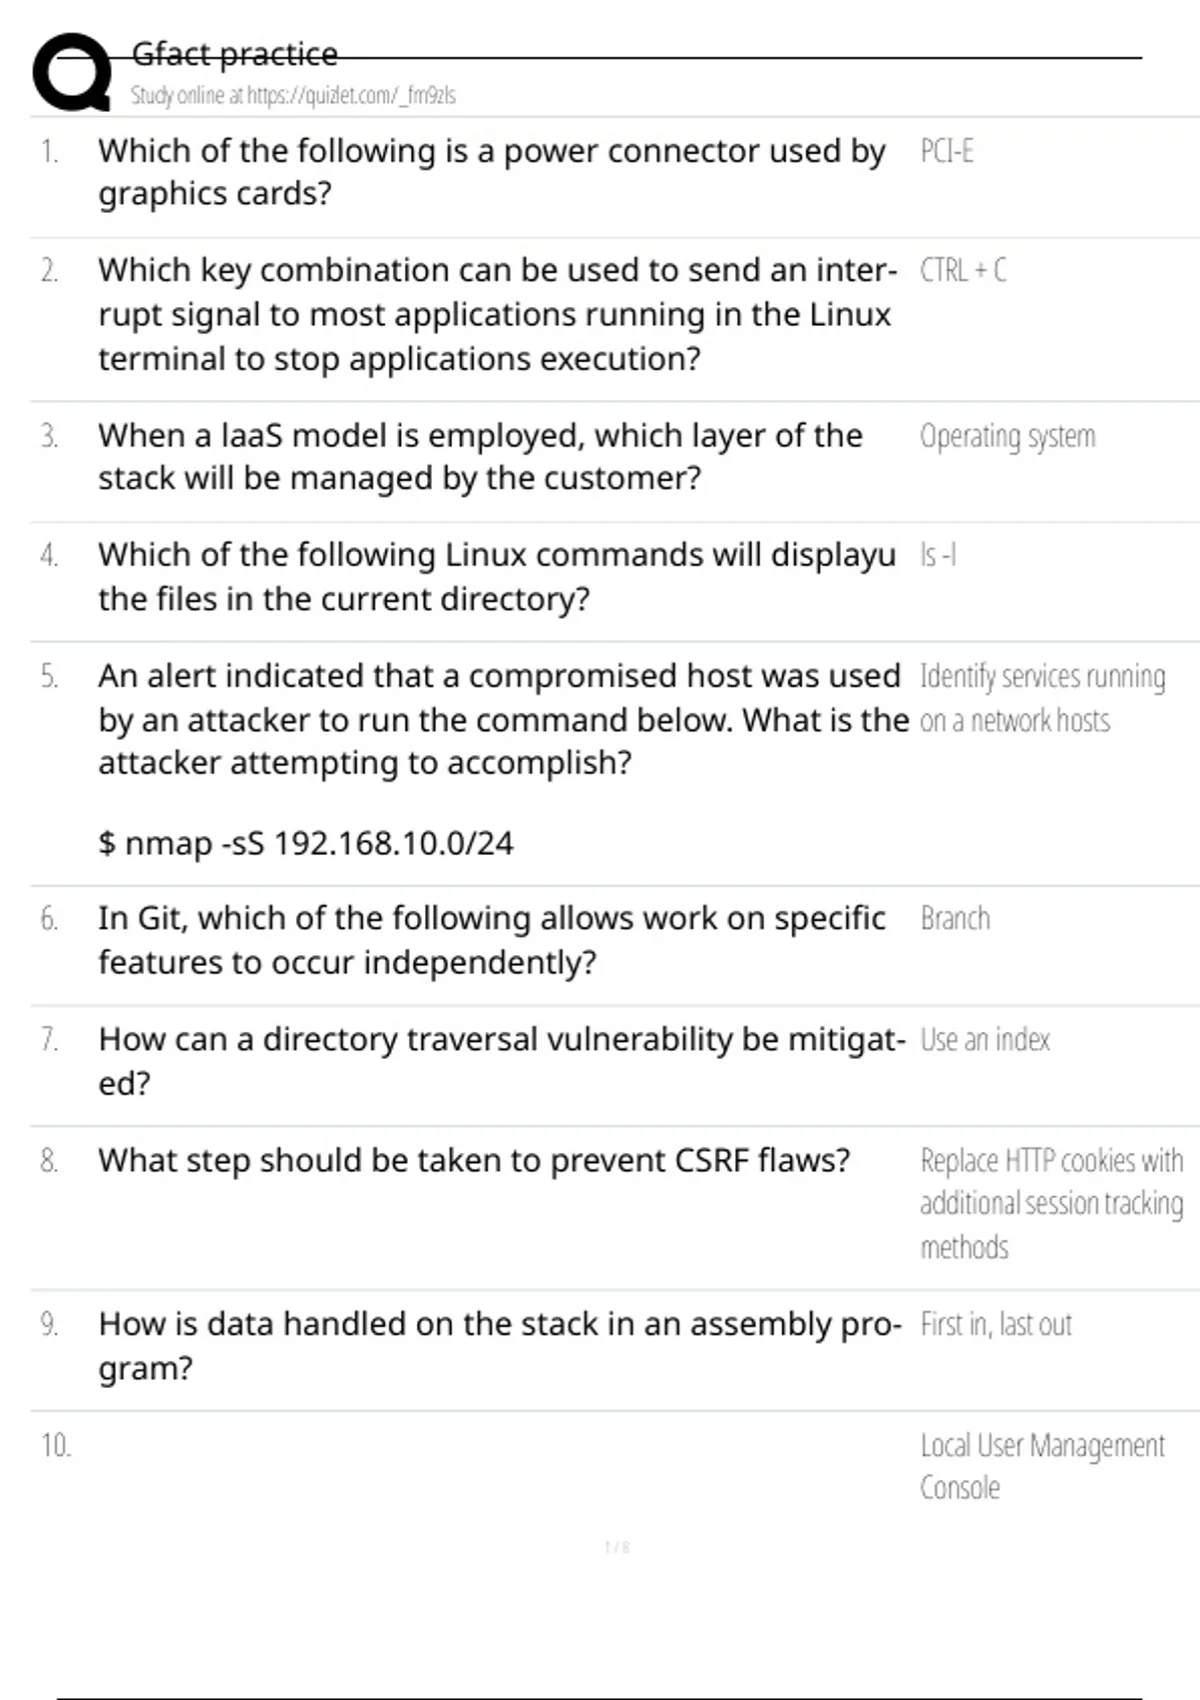
Task: Click the Quizlet Q logo
Action: (72, 72)
